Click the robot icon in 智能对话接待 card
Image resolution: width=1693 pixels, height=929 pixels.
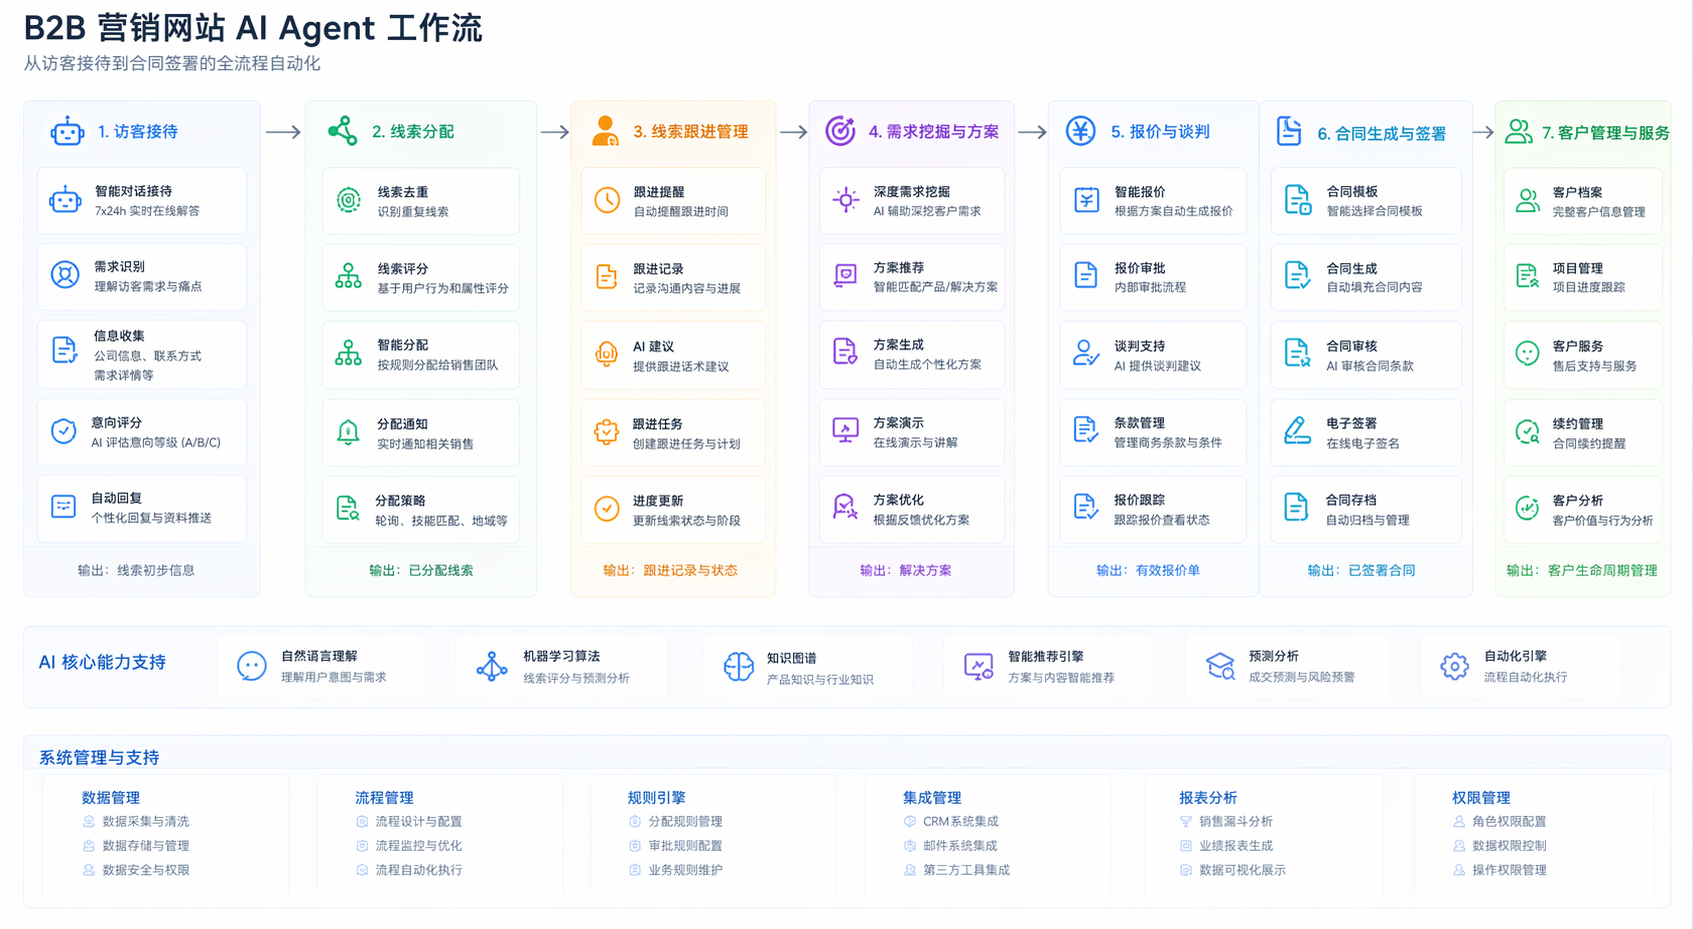tap(65, 200)
